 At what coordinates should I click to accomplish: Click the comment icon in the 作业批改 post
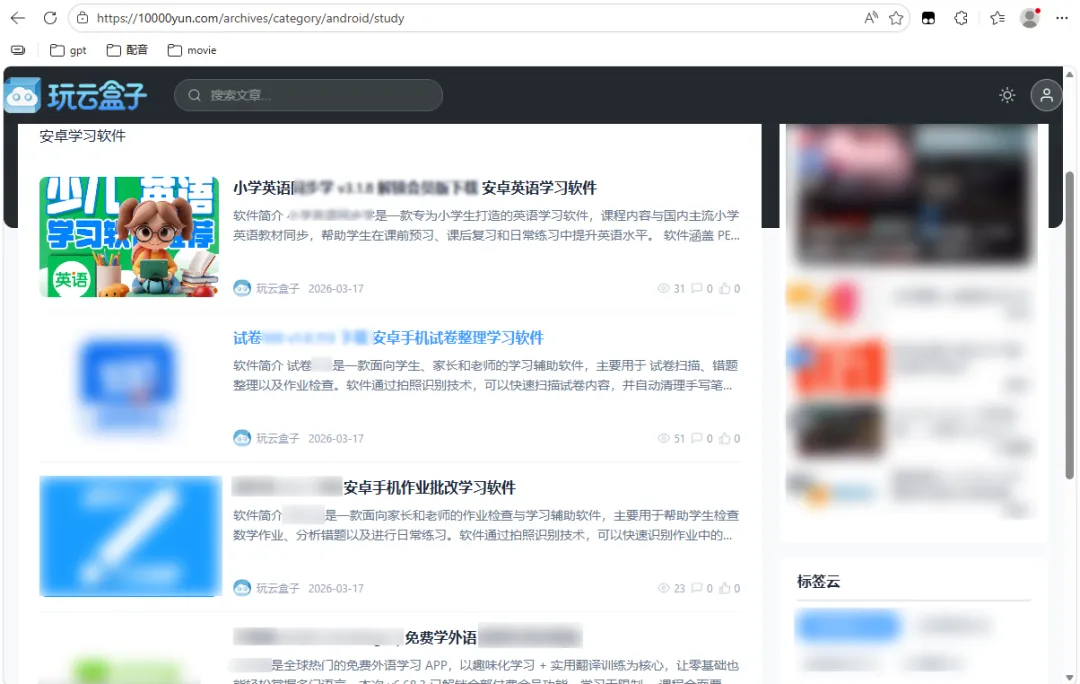(697, 588)
